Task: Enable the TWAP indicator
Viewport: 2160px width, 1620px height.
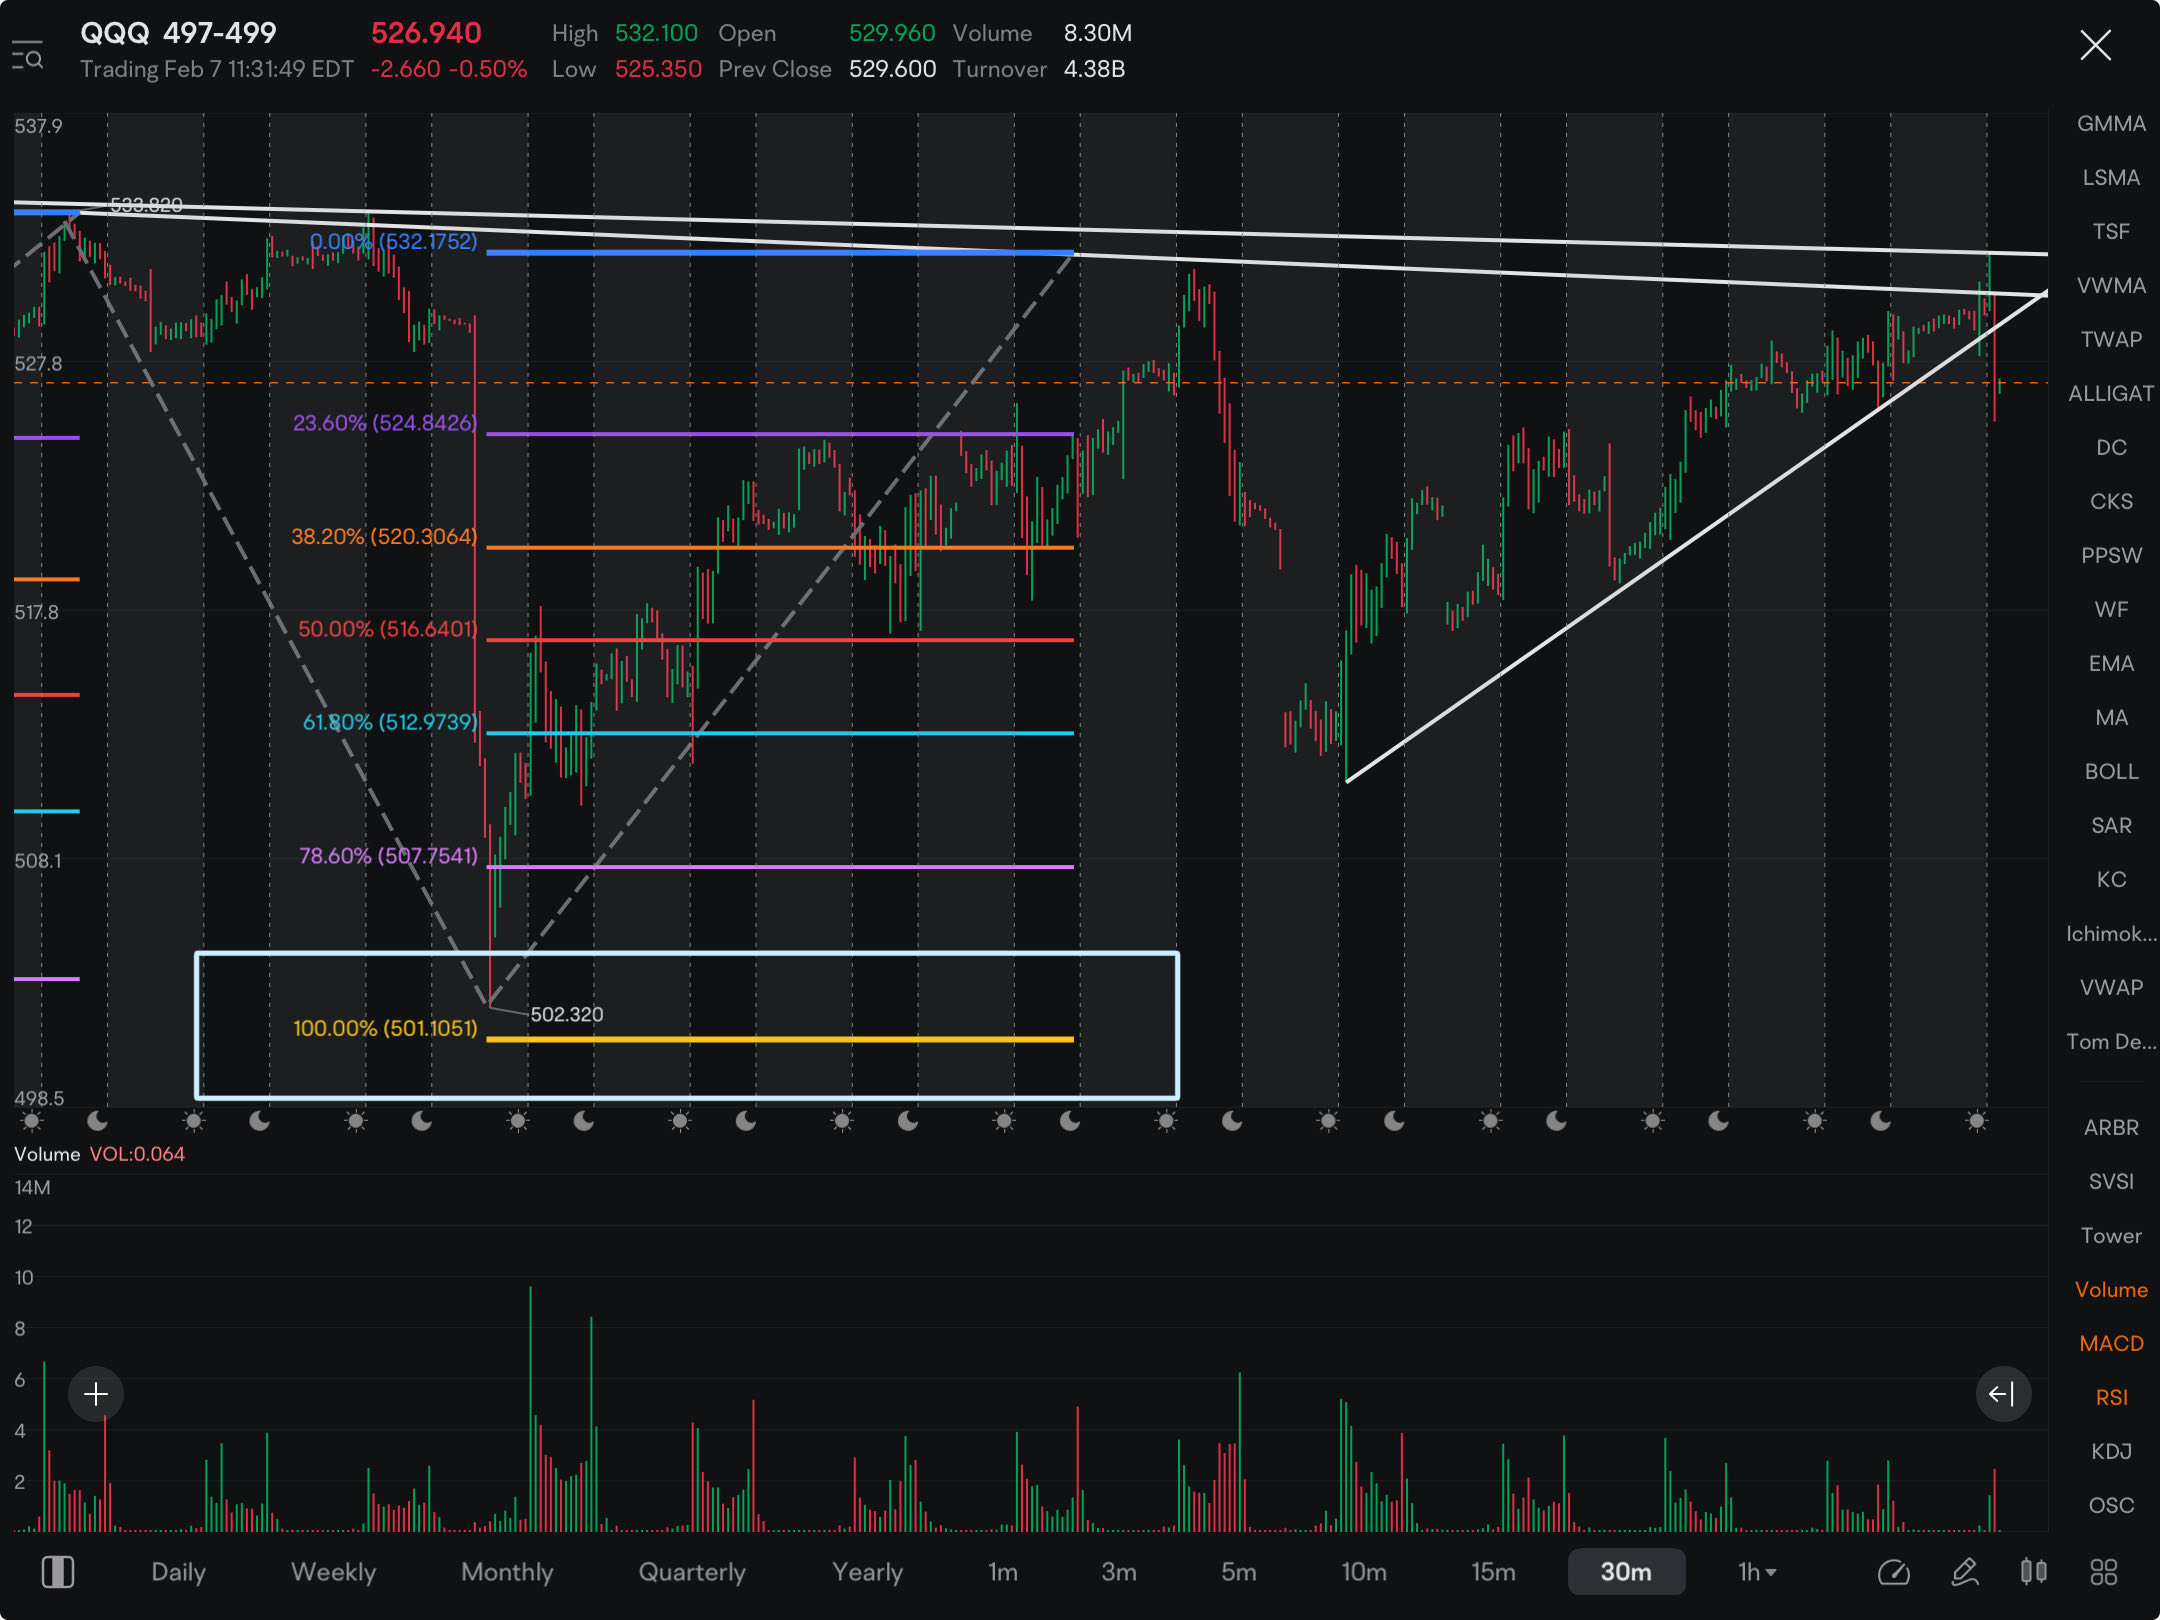Action: click(x=2111, y=340)
